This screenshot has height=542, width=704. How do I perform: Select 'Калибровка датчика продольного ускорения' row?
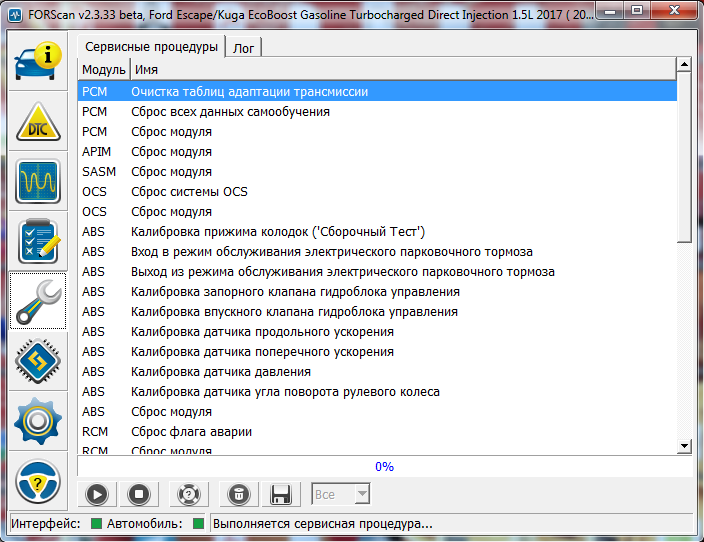[377, 331]
